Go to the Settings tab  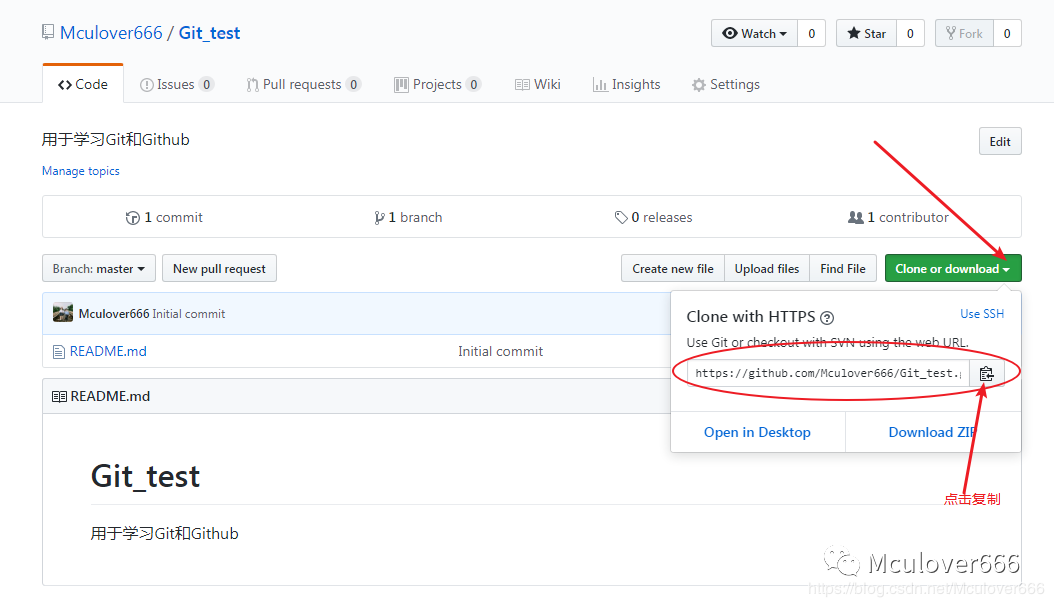click(725, 84)
